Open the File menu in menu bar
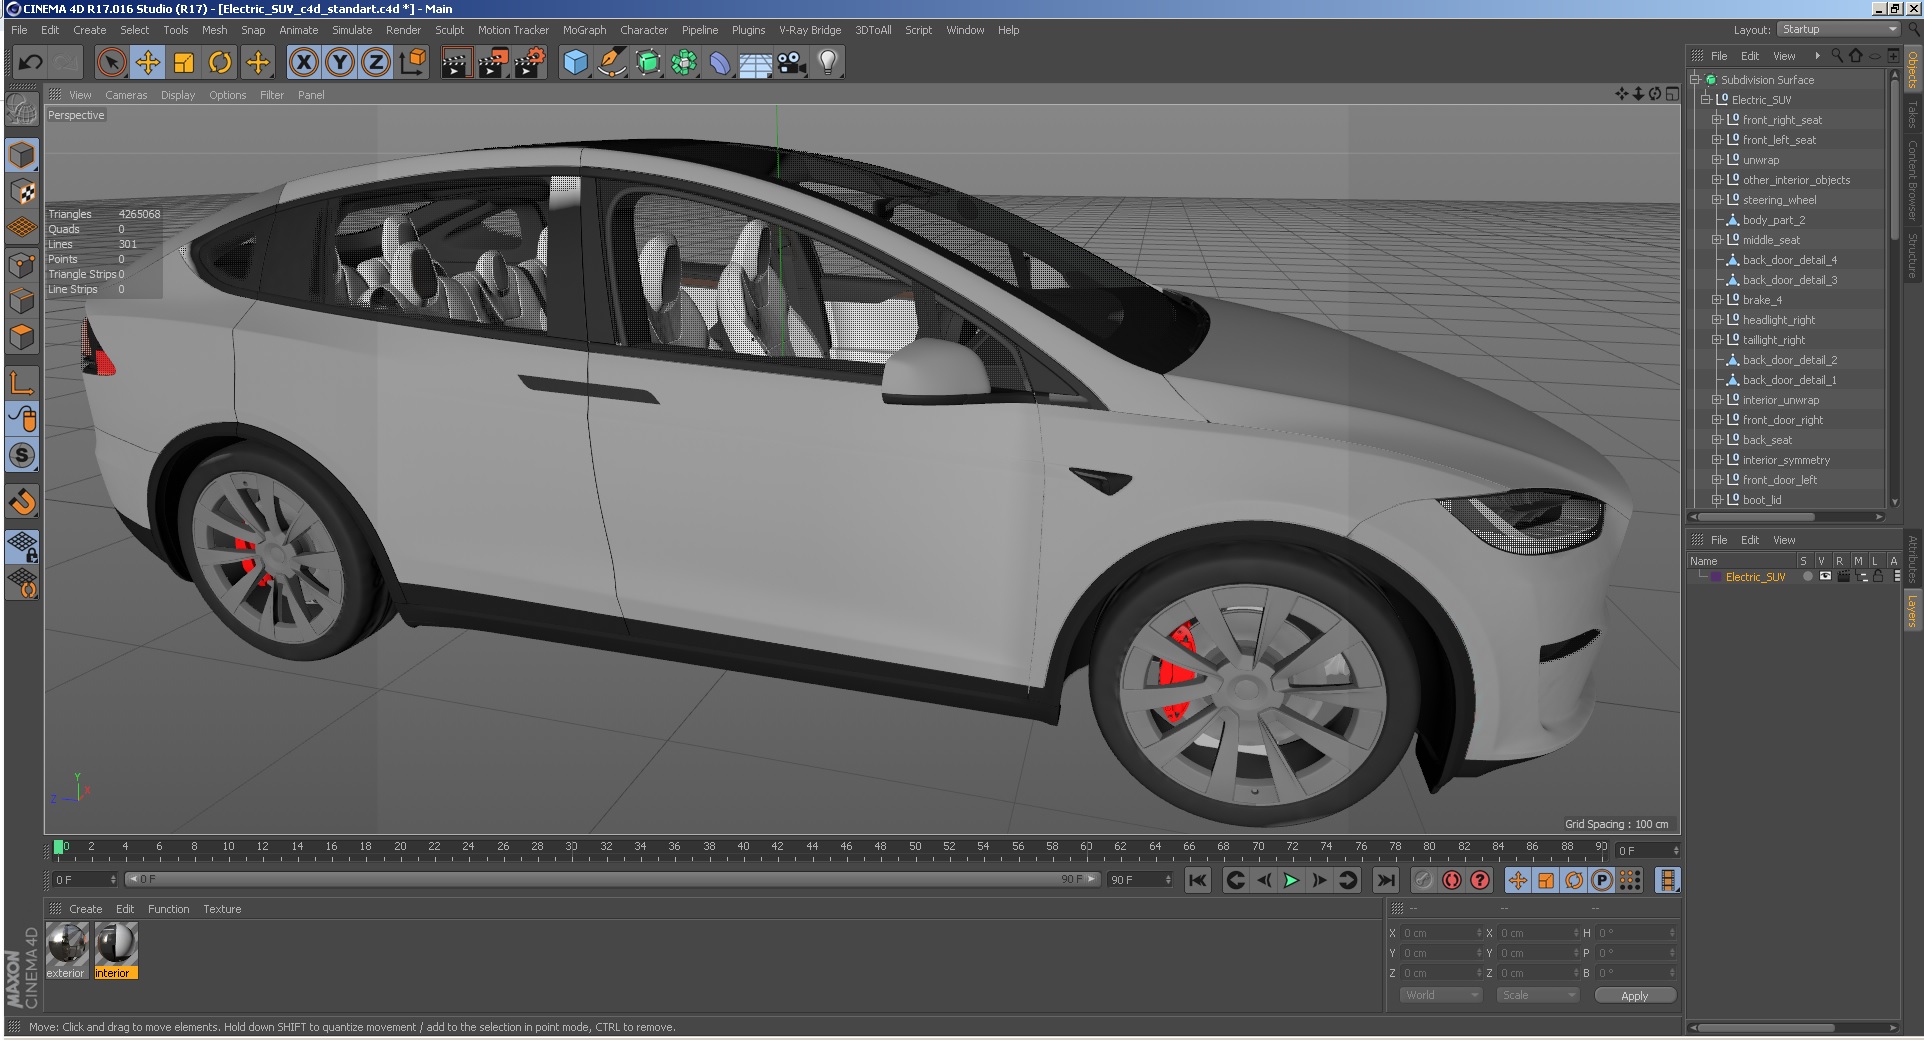 point(19,30)
